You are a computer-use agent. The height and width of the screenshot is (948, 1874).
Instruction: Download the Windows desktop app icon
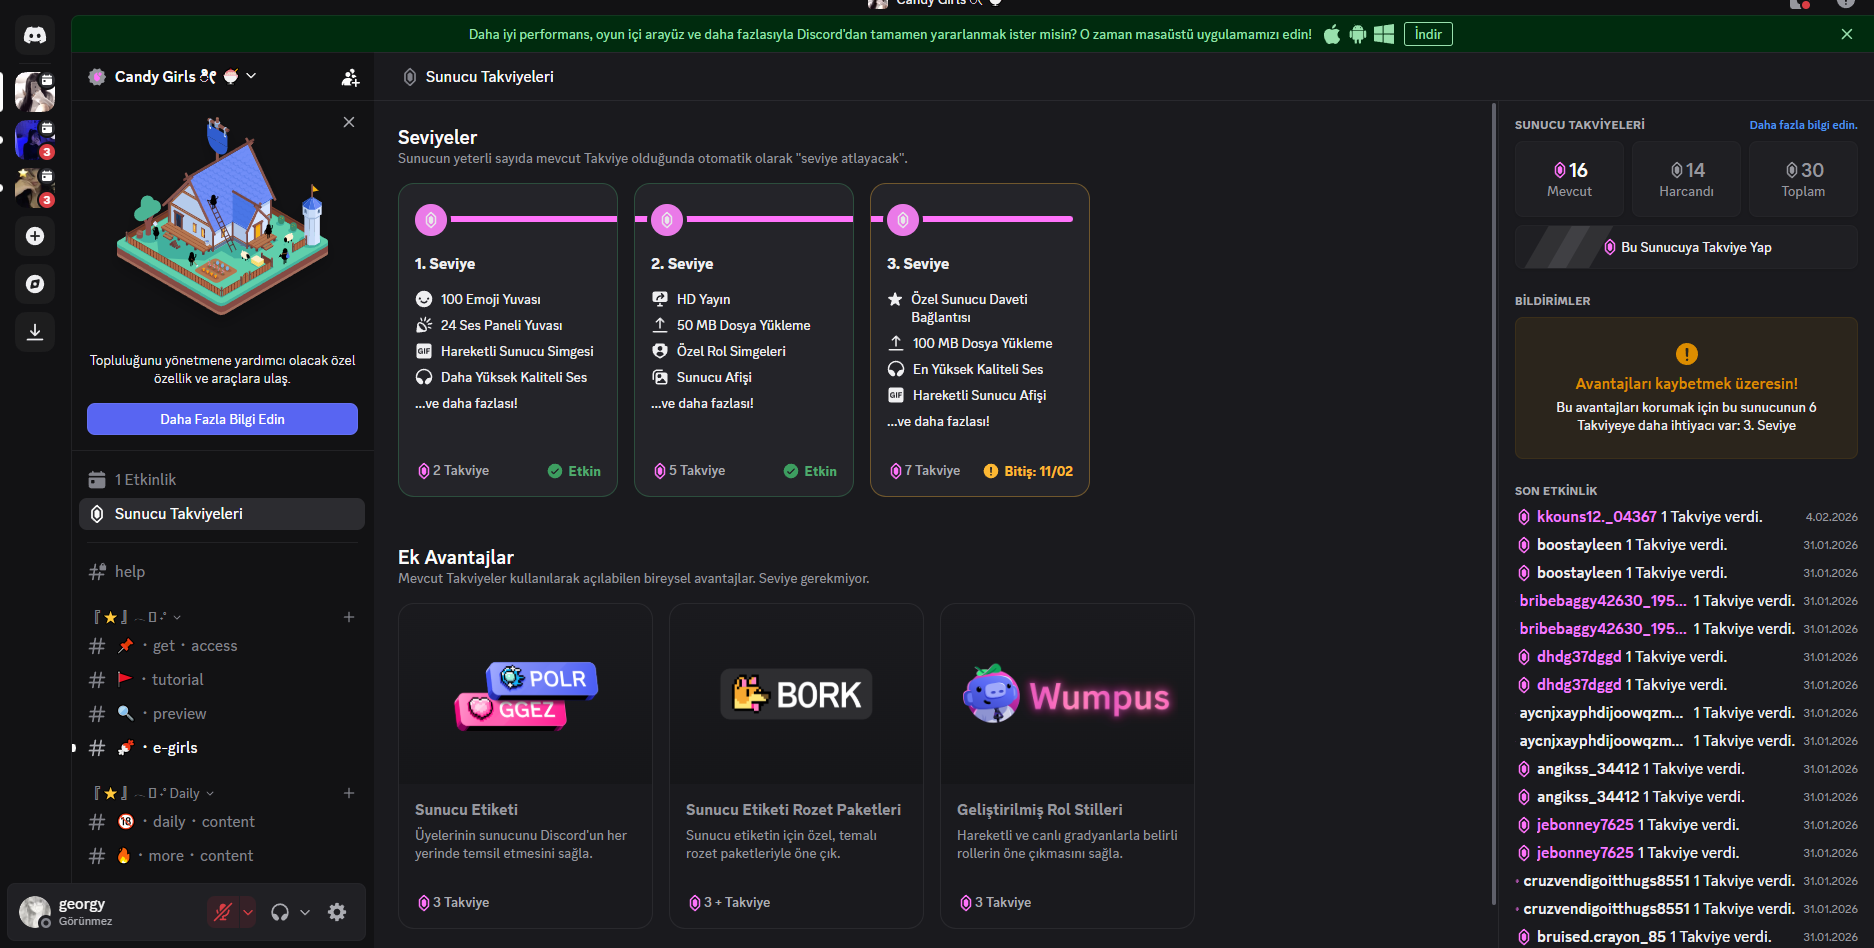1384,34
